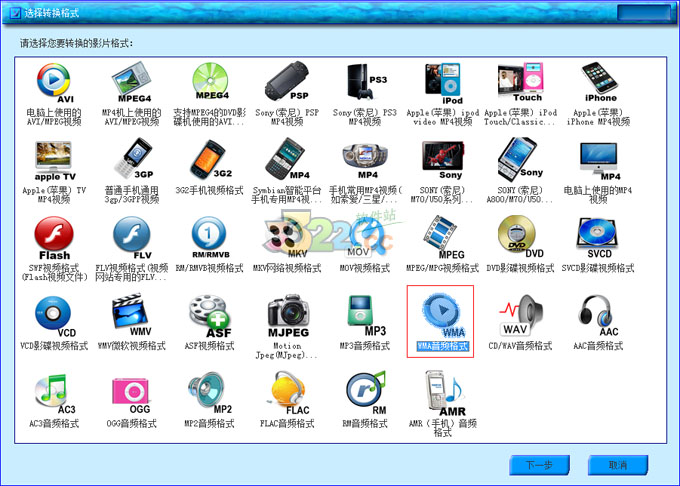Choose the red Flash SWF icon
The image size is (680, 486).
(54, 238)
